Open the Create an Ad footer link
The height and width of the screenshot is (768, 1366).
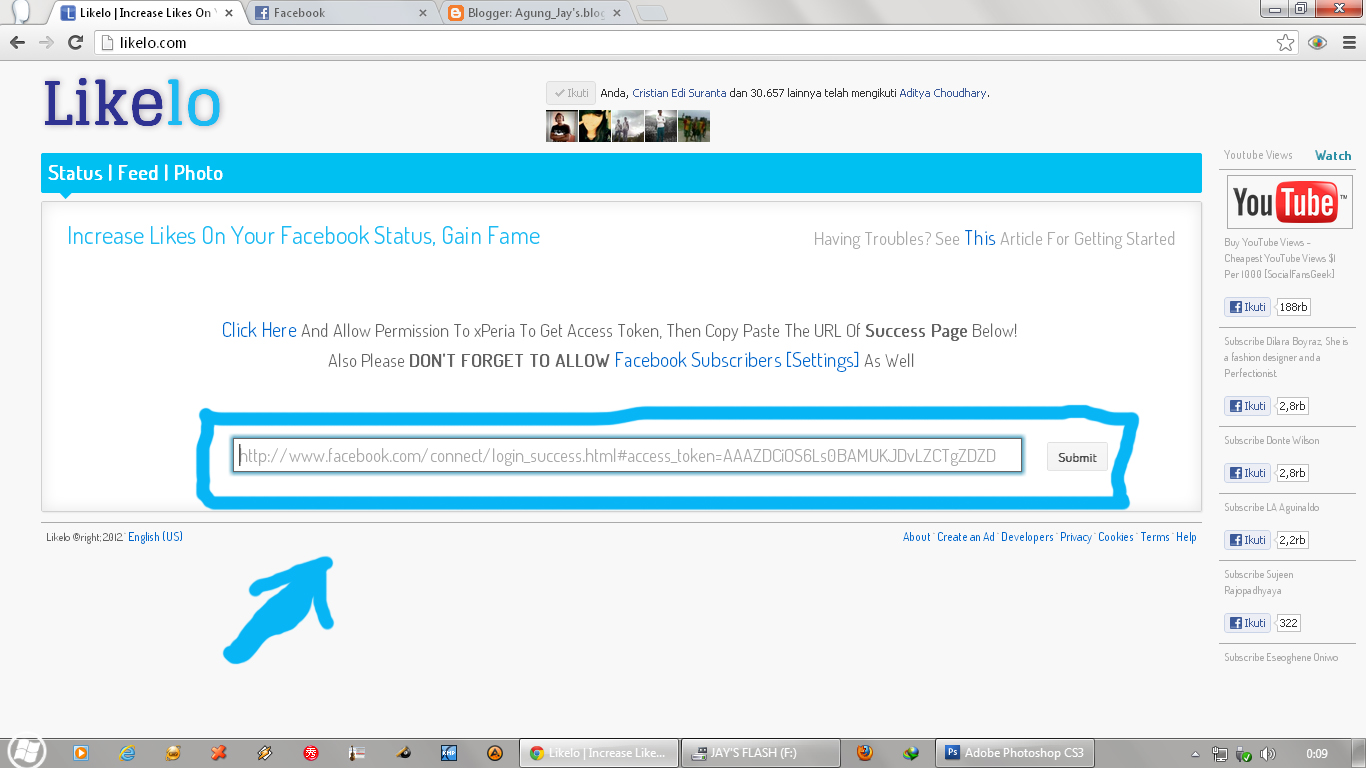[966, 537]
